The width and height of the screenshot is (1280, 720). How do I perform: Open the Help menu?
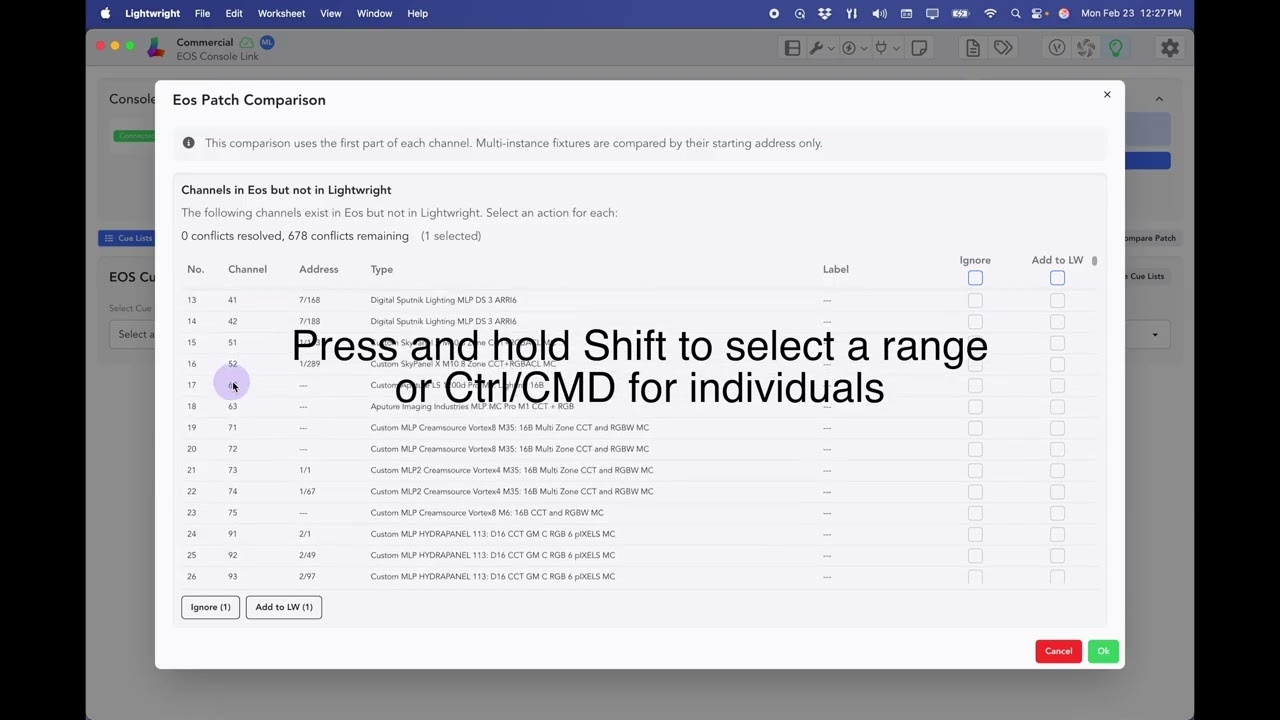pos(417,13)
